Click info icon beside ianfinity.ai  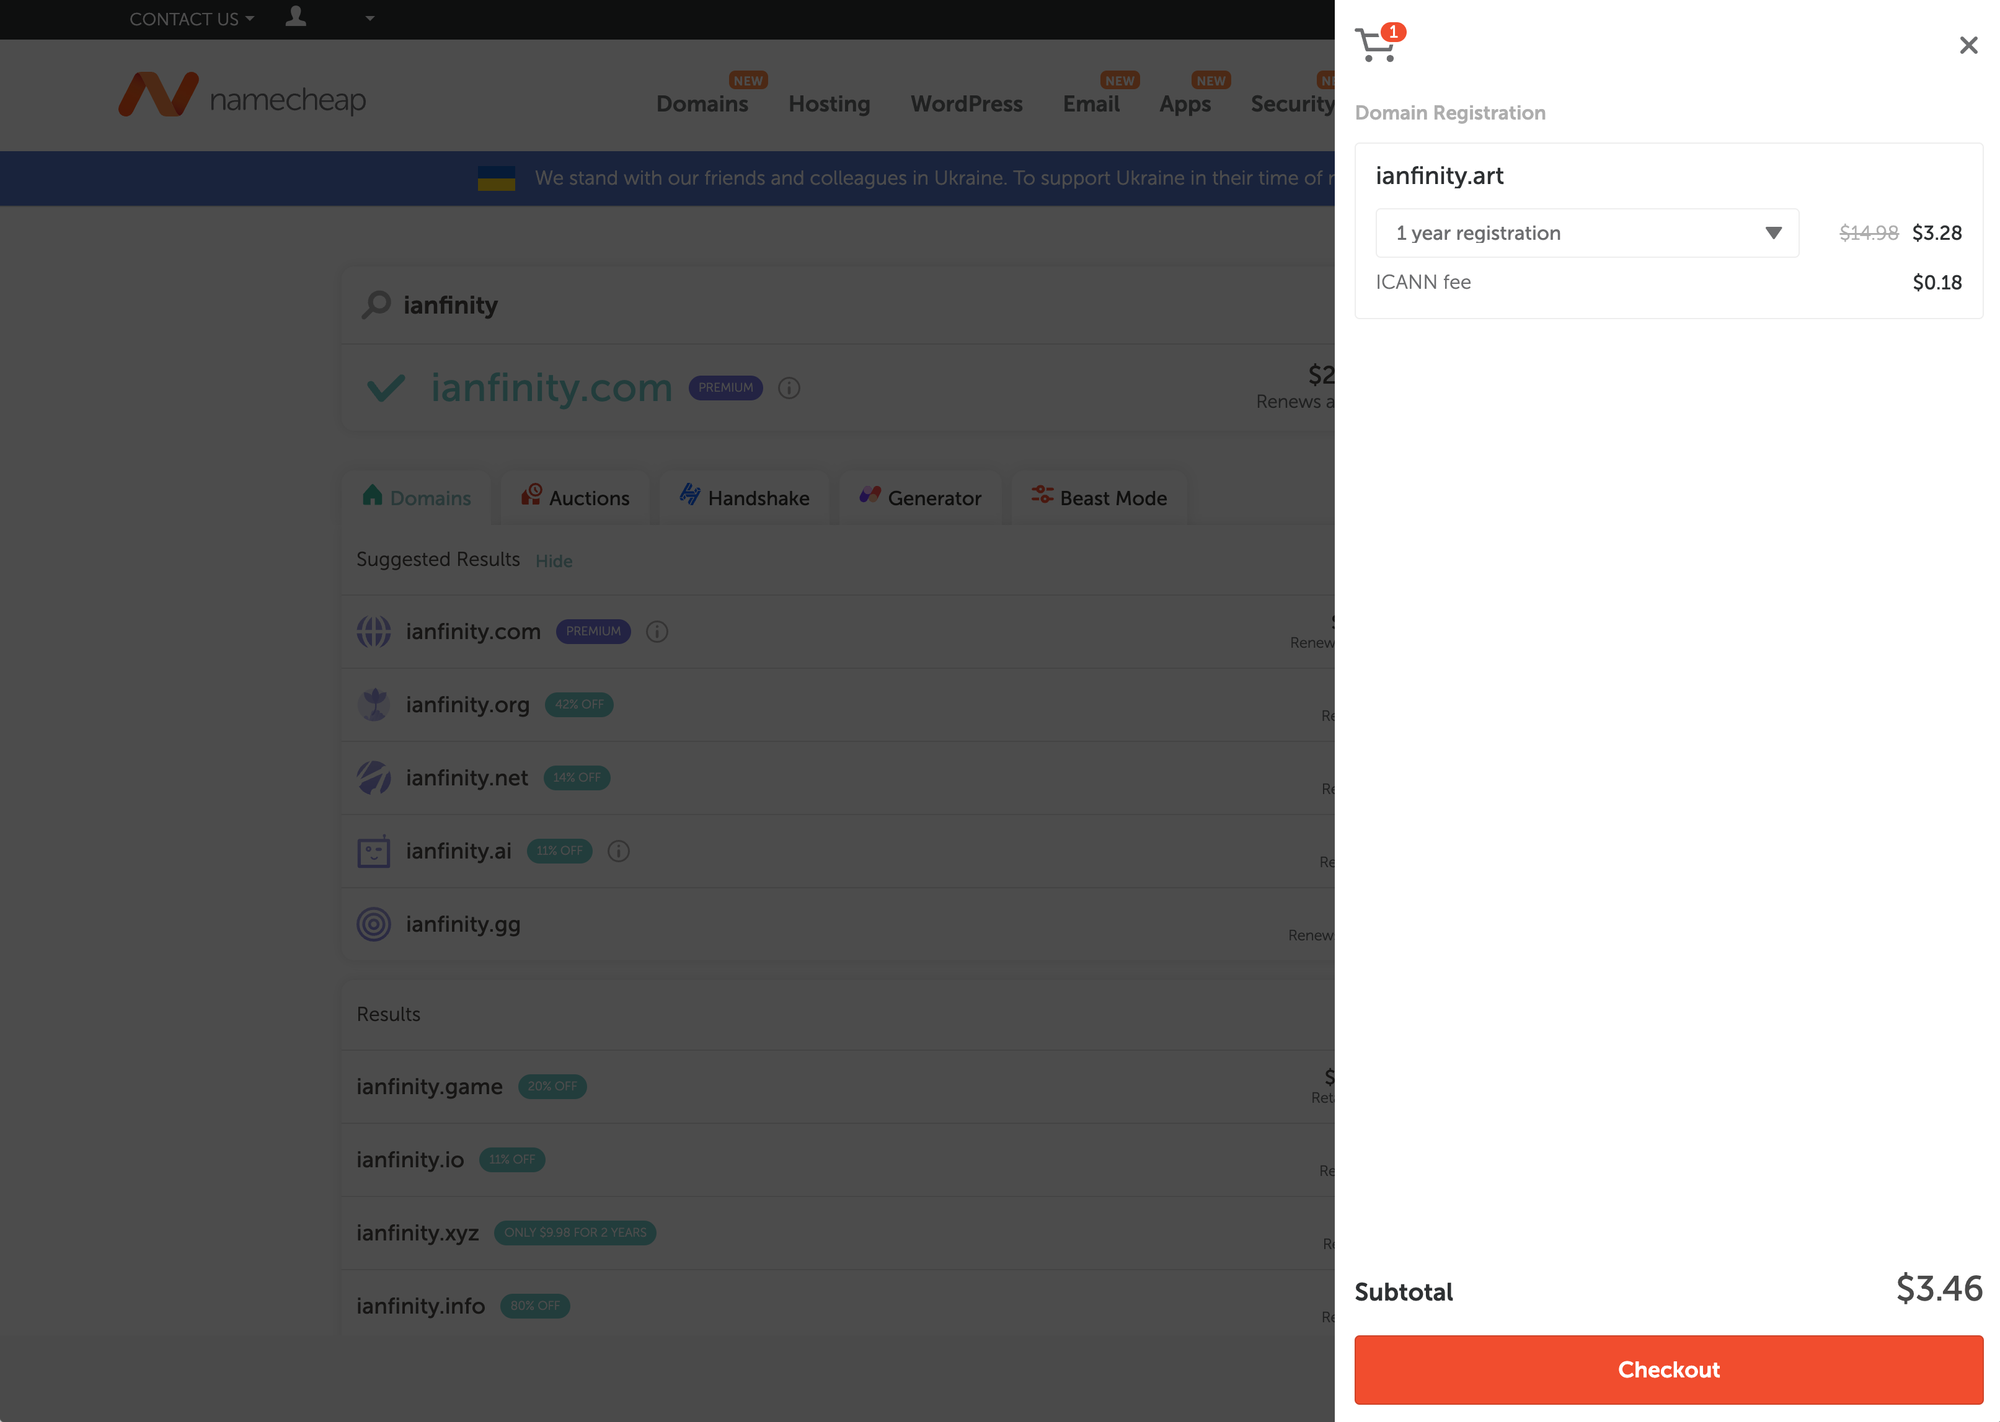click(x=619, y=851)
